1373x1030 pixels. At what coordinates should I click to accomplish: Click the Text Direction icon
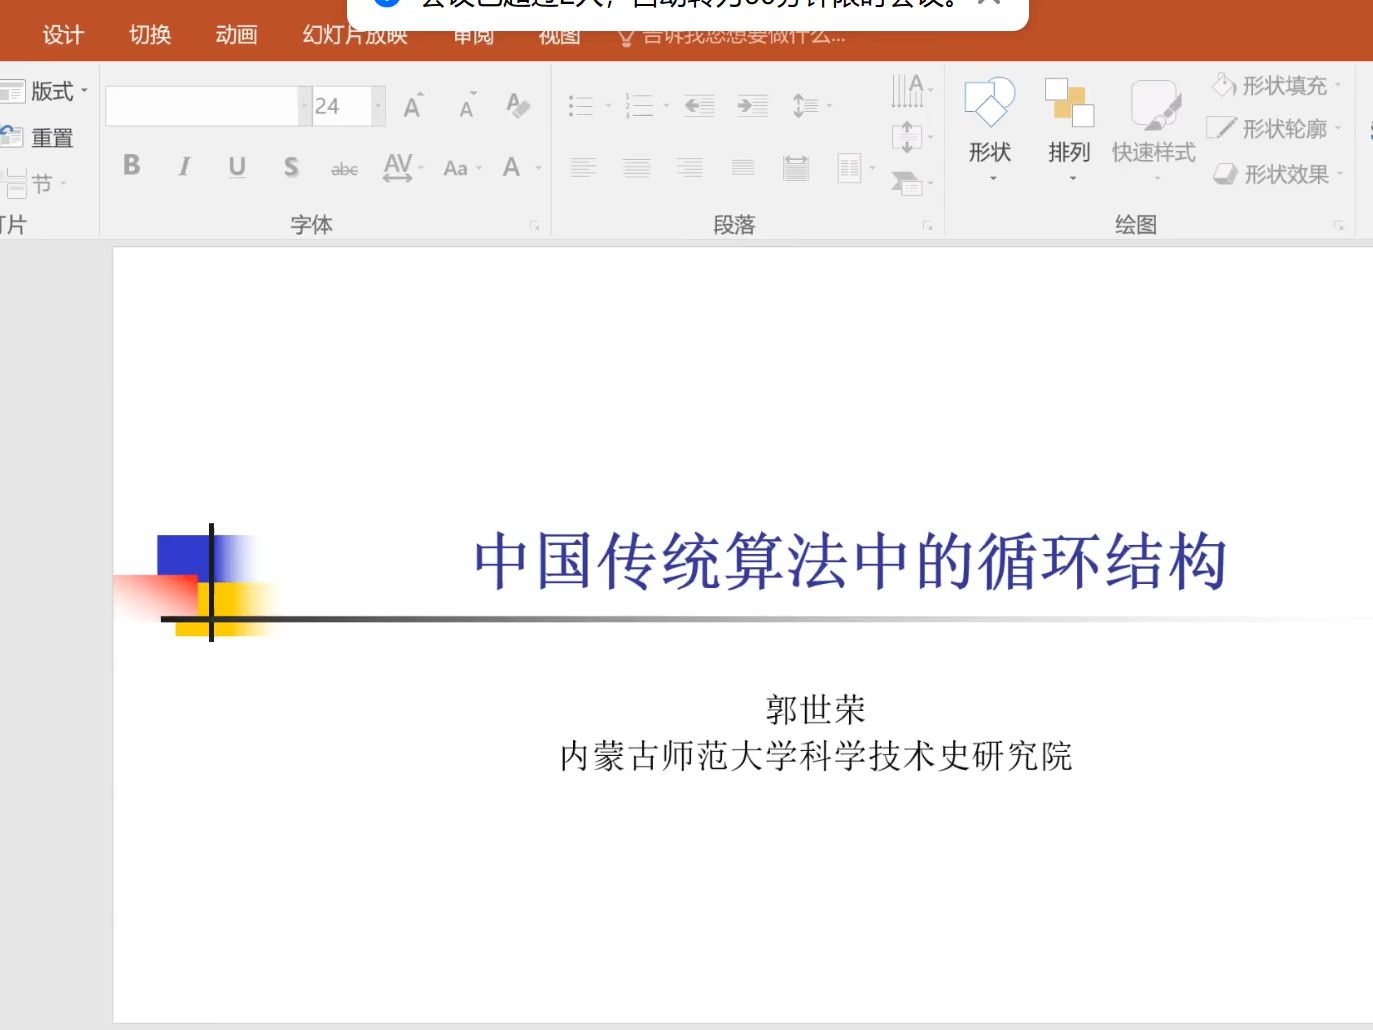coord(907,90)
